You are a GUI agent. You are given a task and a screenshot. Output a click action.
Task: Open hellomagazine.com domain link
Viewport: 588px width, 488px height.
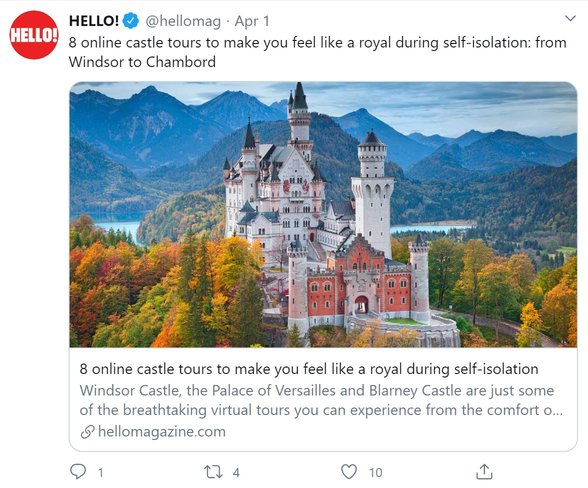click(162, 432)
